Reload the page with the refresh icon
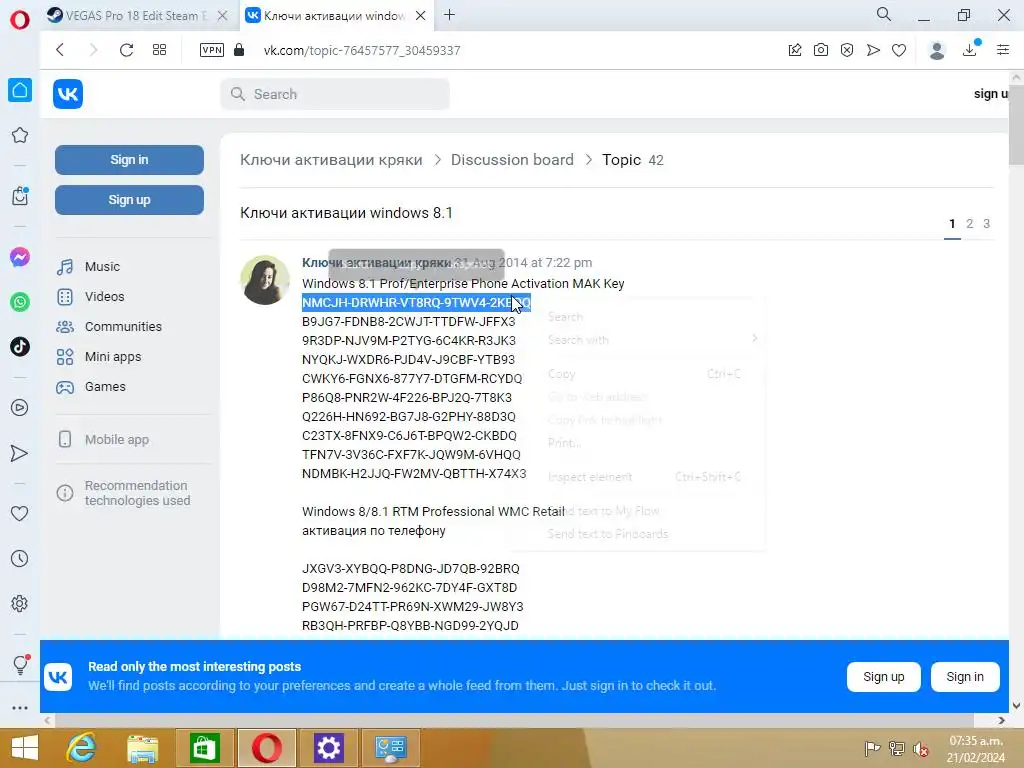Screen dimensions: 1024x768 tap(126, 50)
